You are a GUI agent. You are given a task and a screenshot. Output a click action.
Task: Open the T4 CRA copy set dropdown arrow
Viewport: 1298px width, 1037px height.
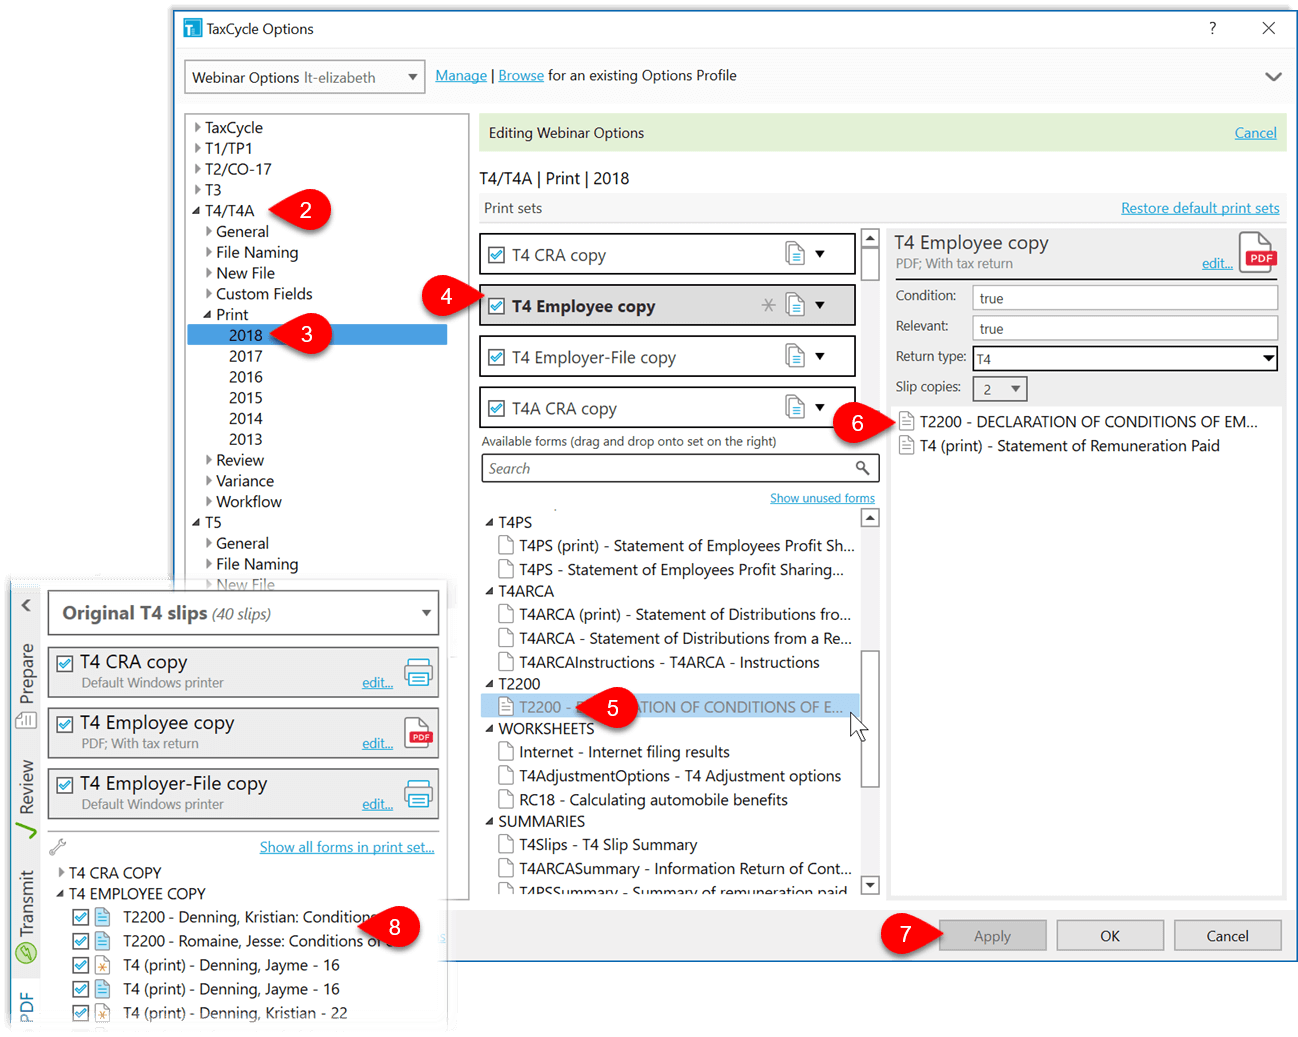pos(820,254)
